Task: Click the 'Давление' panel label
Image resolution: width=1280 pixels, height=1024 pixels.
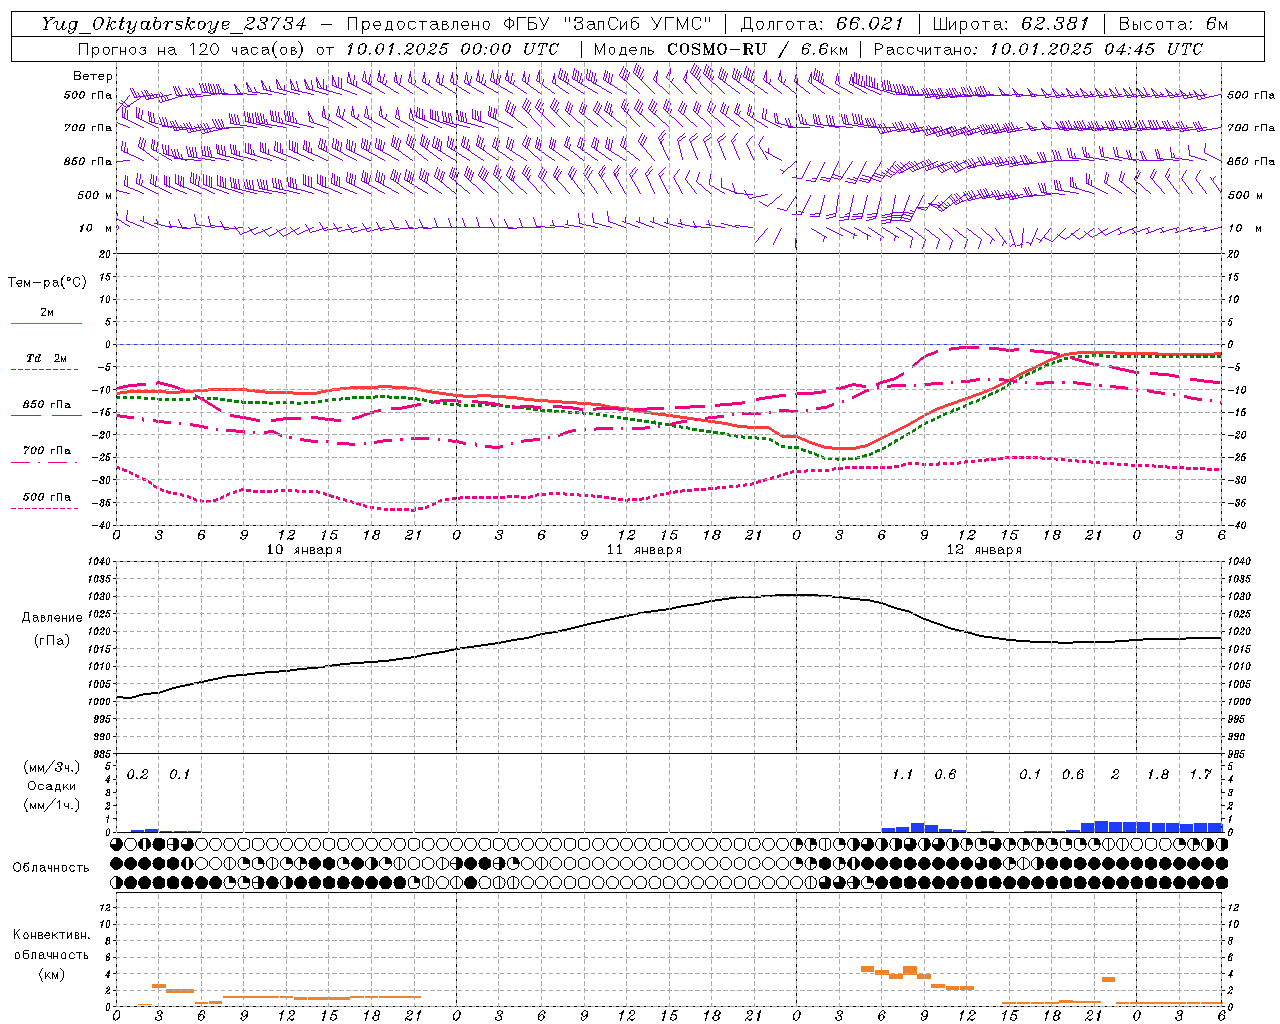Action: tap(52, 618)
